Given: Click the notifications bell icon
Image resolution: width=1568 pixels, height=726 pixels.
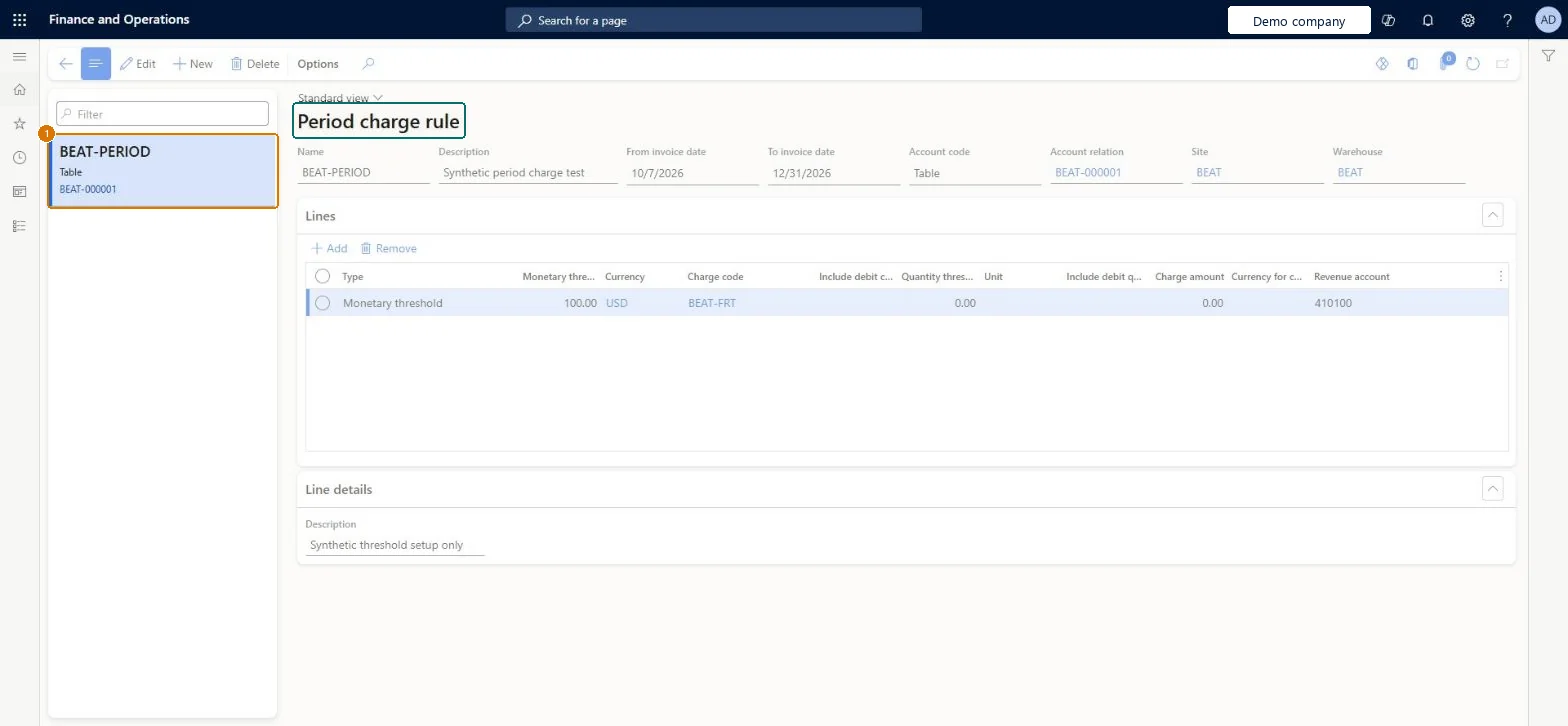Looking at the screenshot, I should point(1428,20).
